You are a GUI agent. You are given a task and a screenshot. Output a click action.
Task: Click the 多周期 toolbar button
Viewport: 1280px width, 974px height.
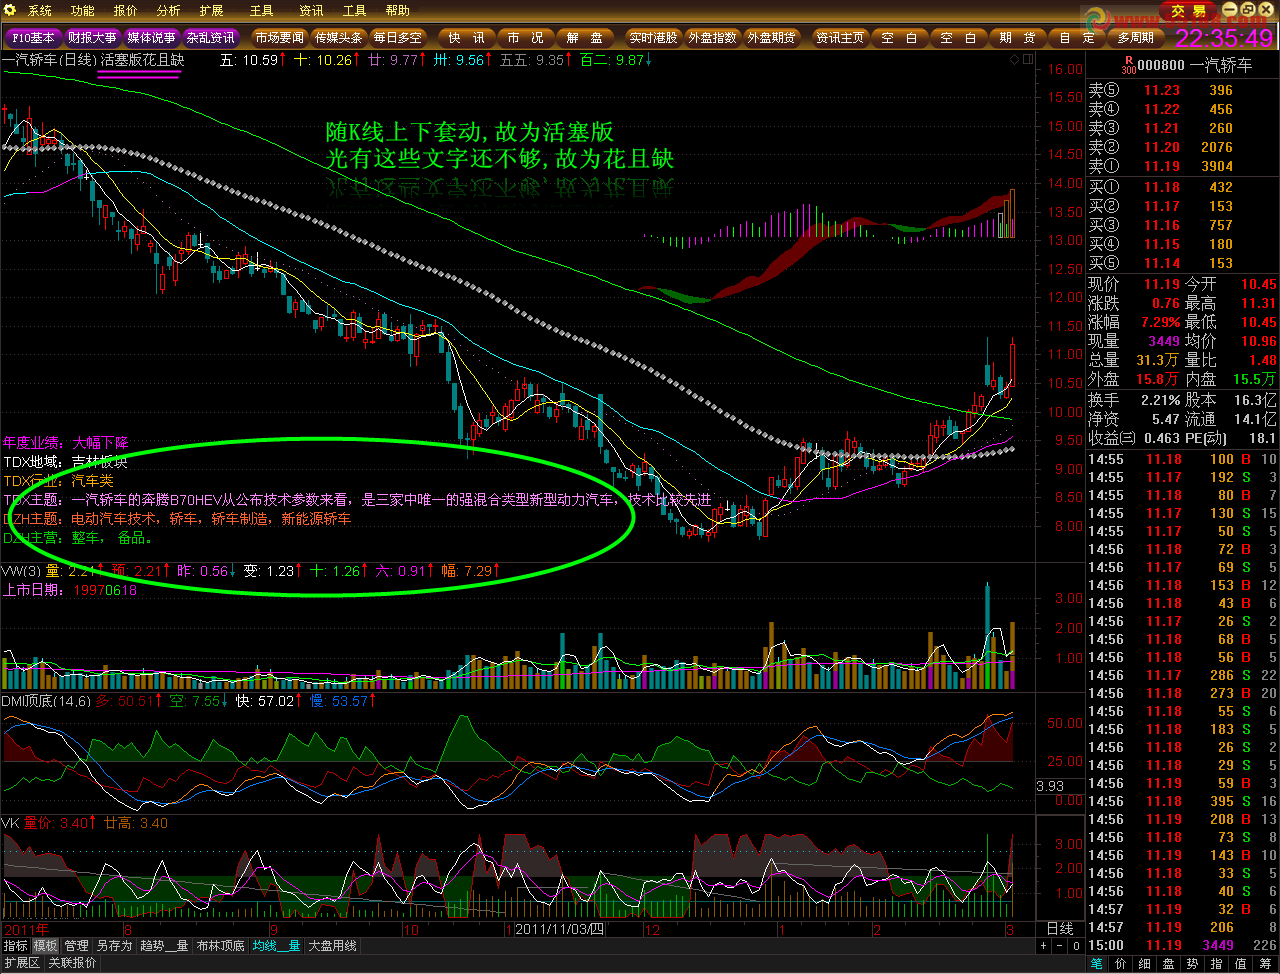[x=1135, y=38]
